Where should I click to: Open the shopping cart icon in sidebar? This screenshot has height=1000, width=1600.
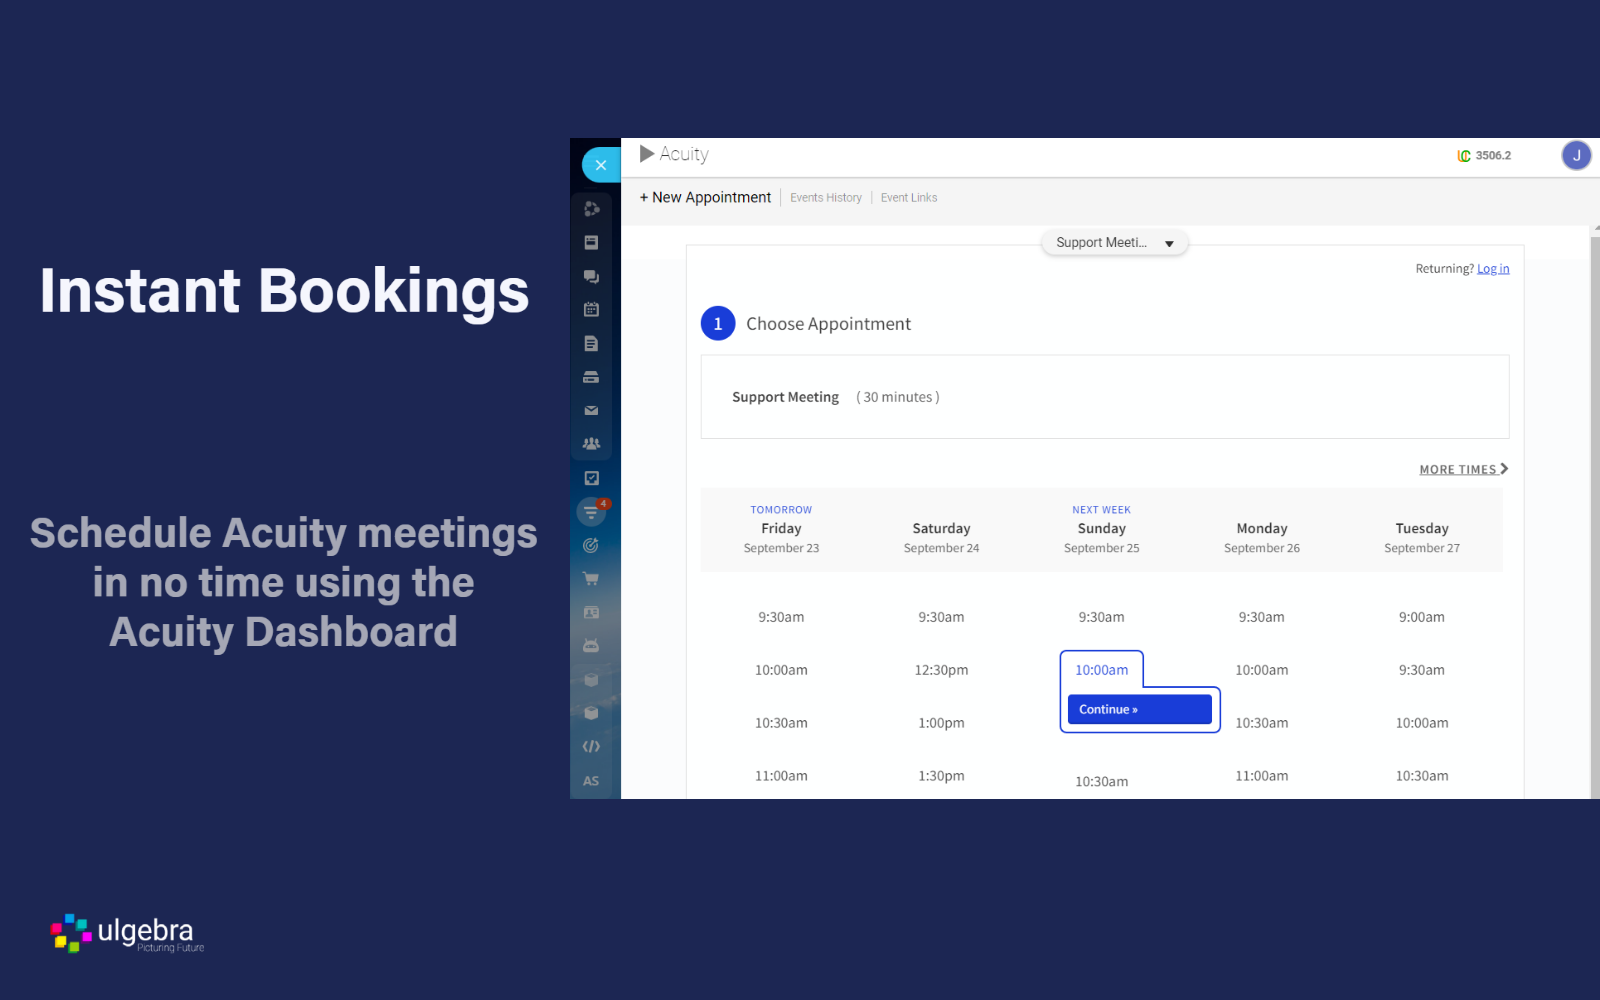click(x=591, y=578)
